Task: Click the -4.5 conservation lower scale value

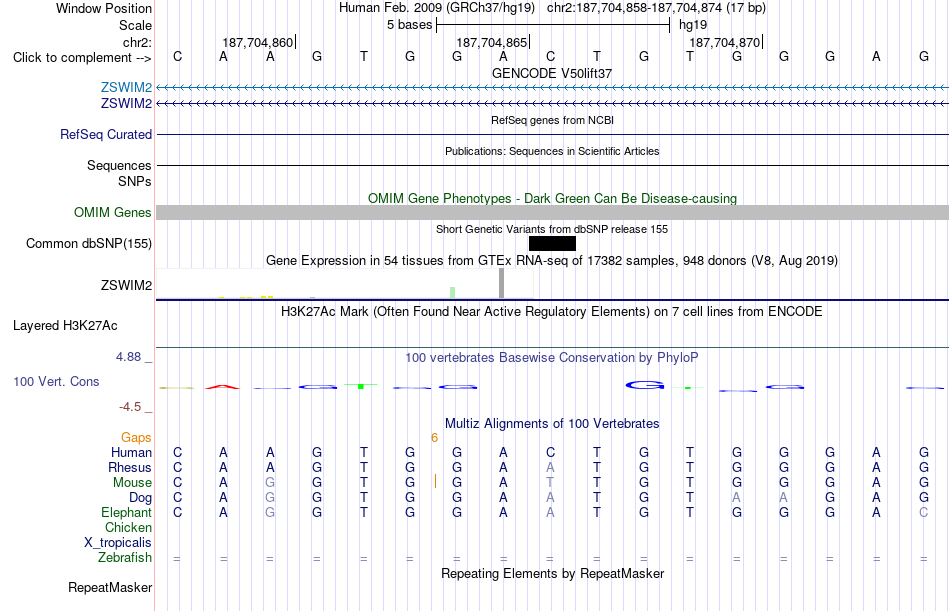Action: pos(130,407)
